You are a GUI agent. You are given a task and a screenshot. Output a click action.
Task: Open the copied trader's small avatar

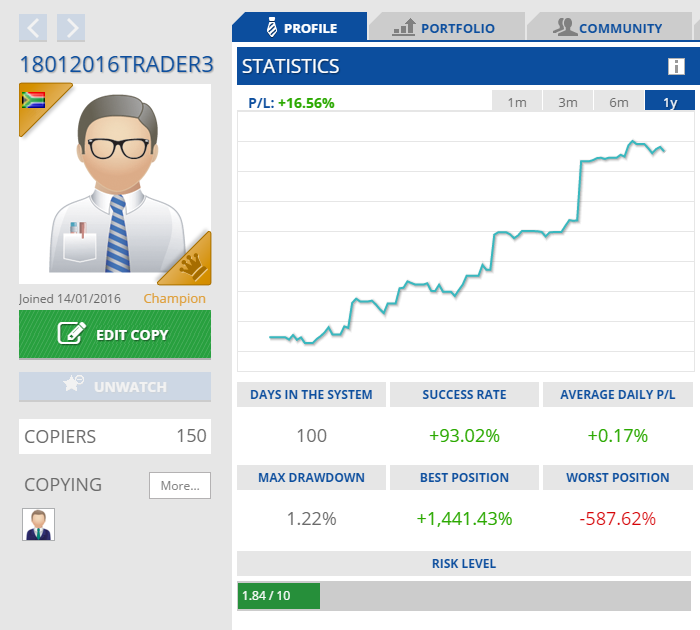tap(38, 524)
